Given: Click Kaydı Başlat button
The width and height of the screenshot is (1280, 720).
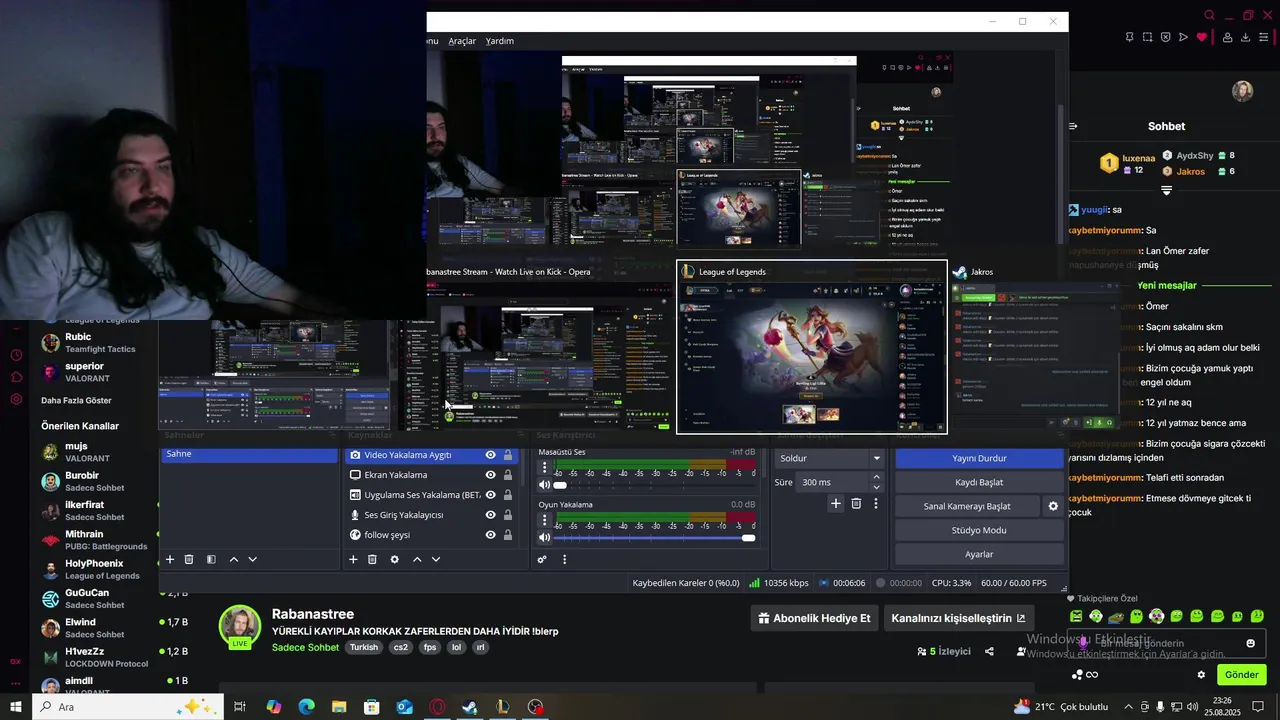Looking at the screenshot, I should point(979,482).
